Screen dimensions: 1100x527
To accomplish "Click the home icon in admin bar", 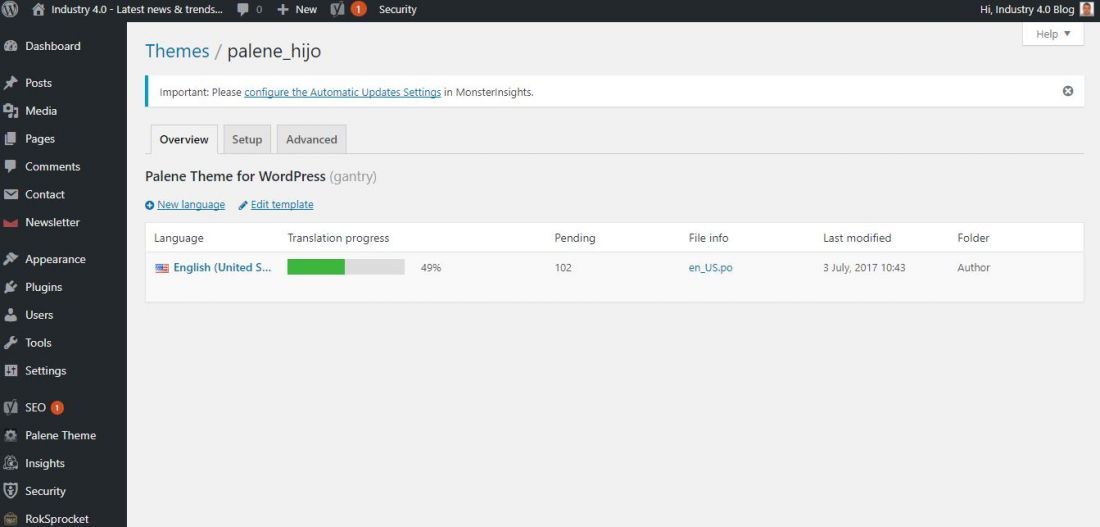I will tap(39, 10).
